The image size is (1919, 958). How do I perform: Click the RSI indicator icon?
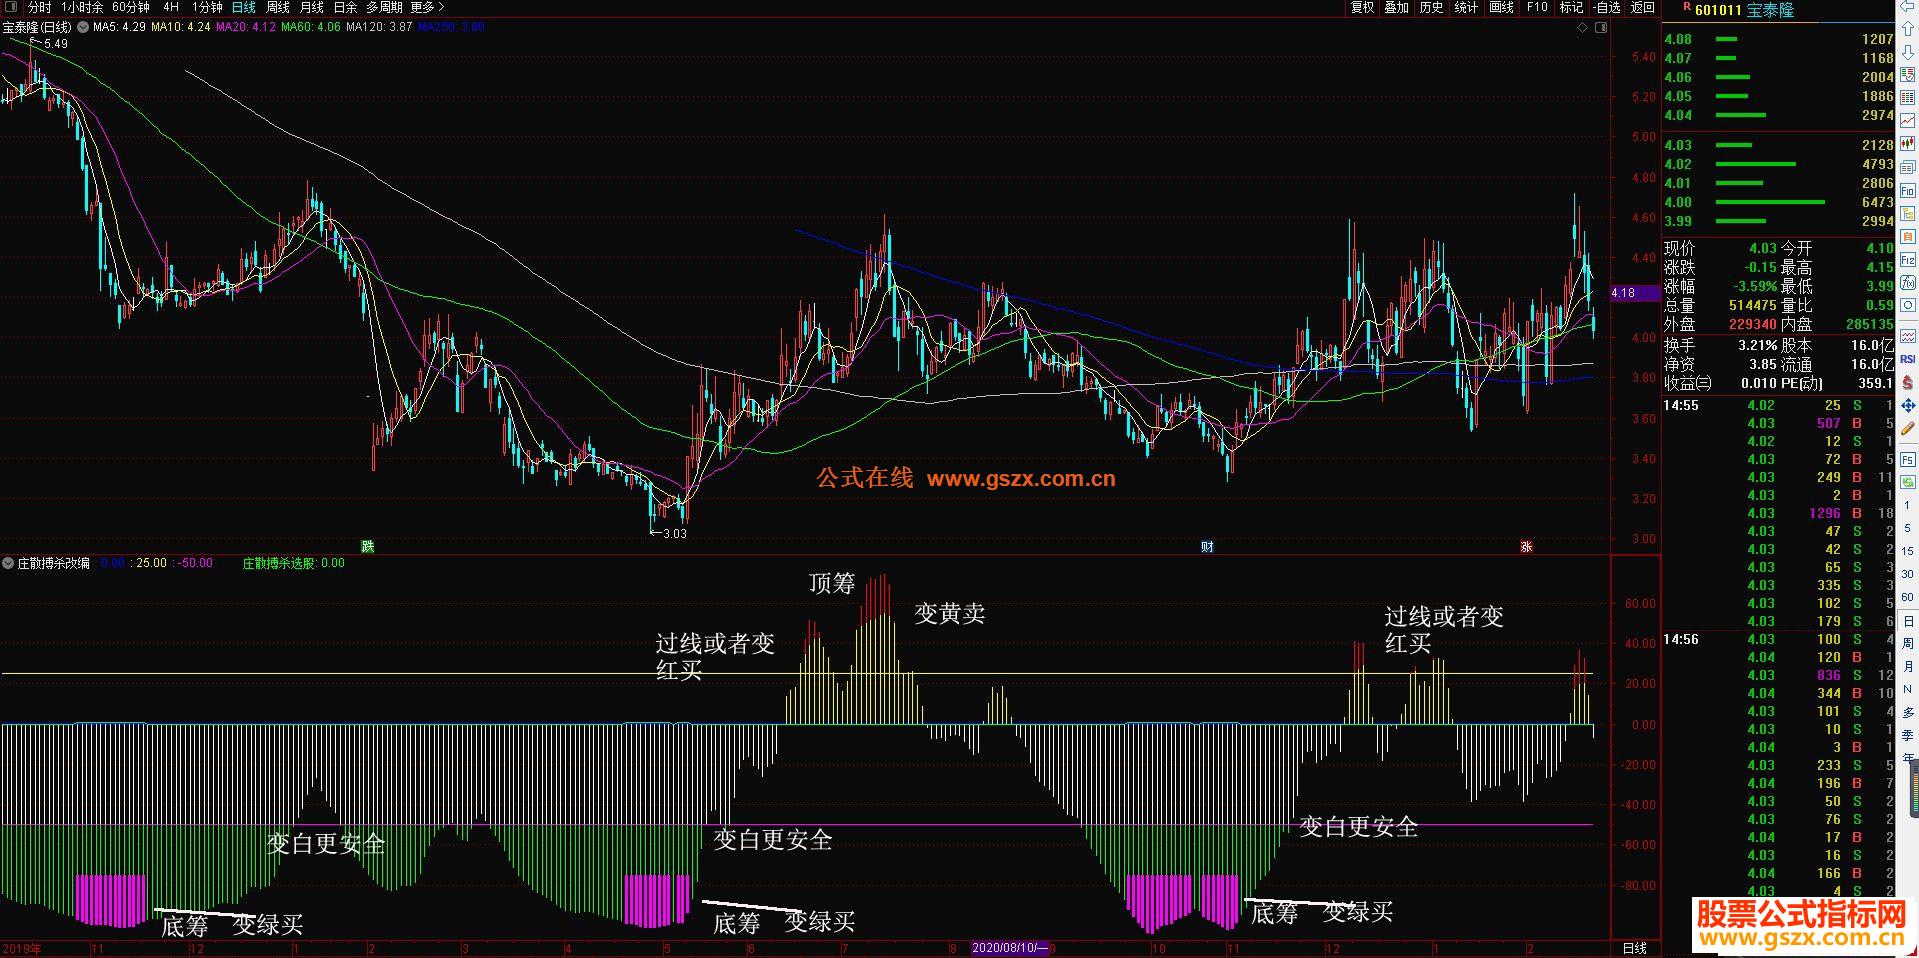point(1908,358)
